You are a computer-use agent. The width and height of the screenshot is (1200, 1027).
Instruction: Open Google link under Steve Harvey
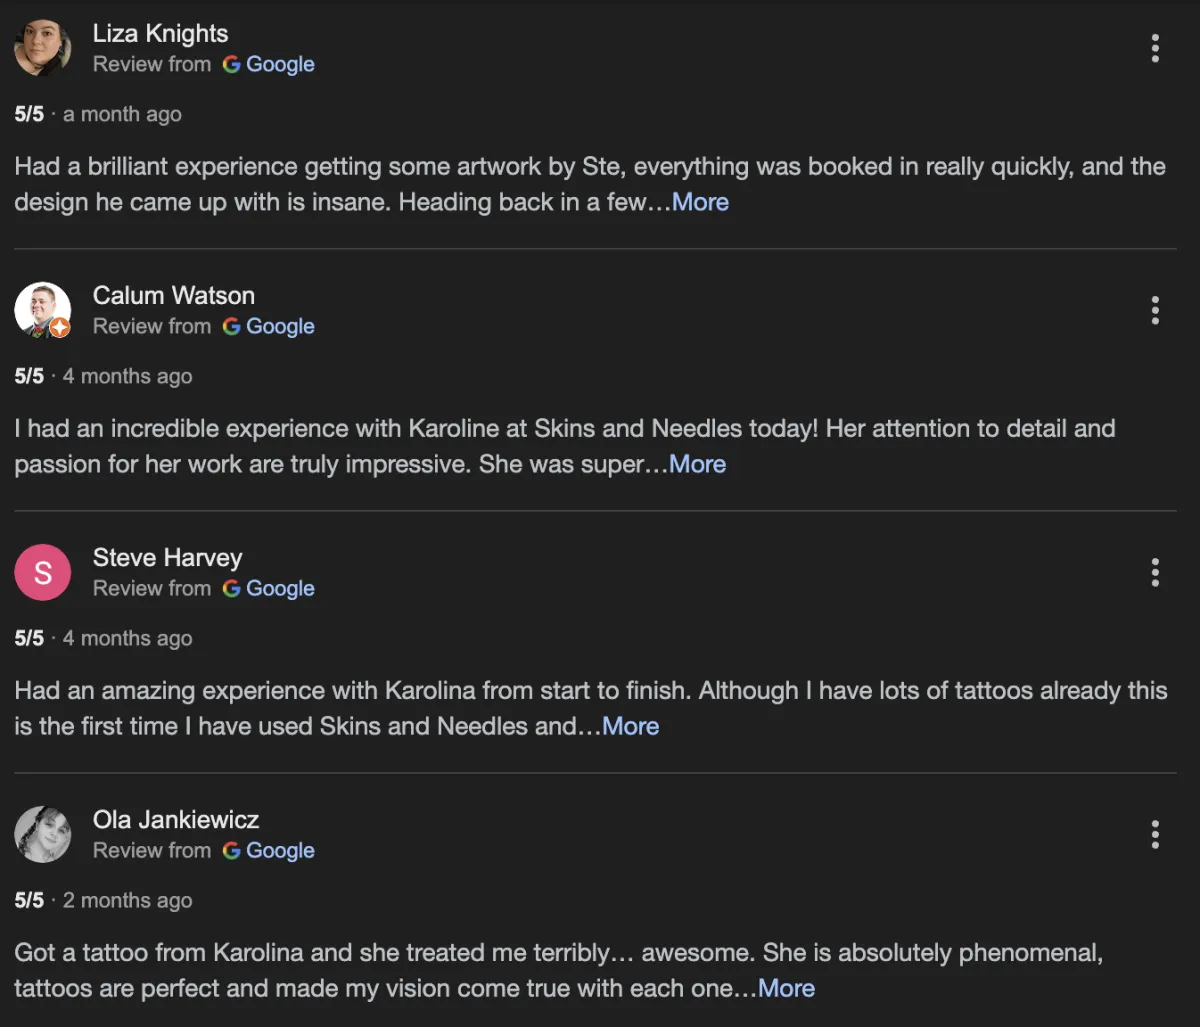pos(269,588)
